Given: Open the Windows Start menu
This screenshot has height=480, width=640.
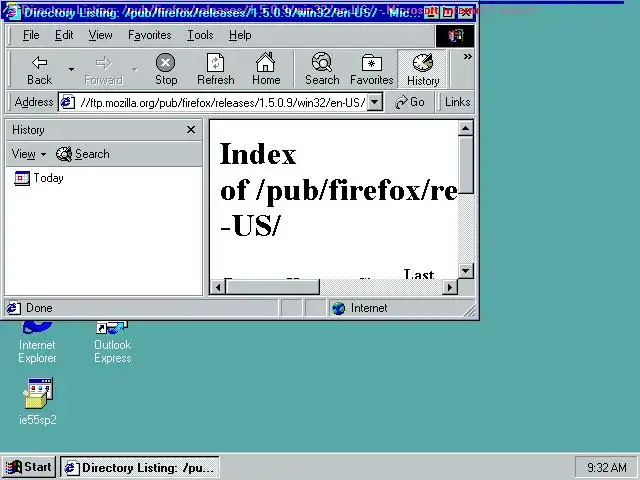Looking at the screenshot, I should click(29, 467).
